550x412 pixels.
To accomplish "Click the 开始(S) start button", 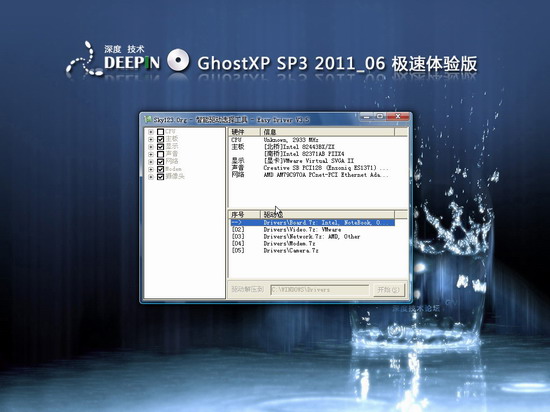I will (x=389, y=290).
